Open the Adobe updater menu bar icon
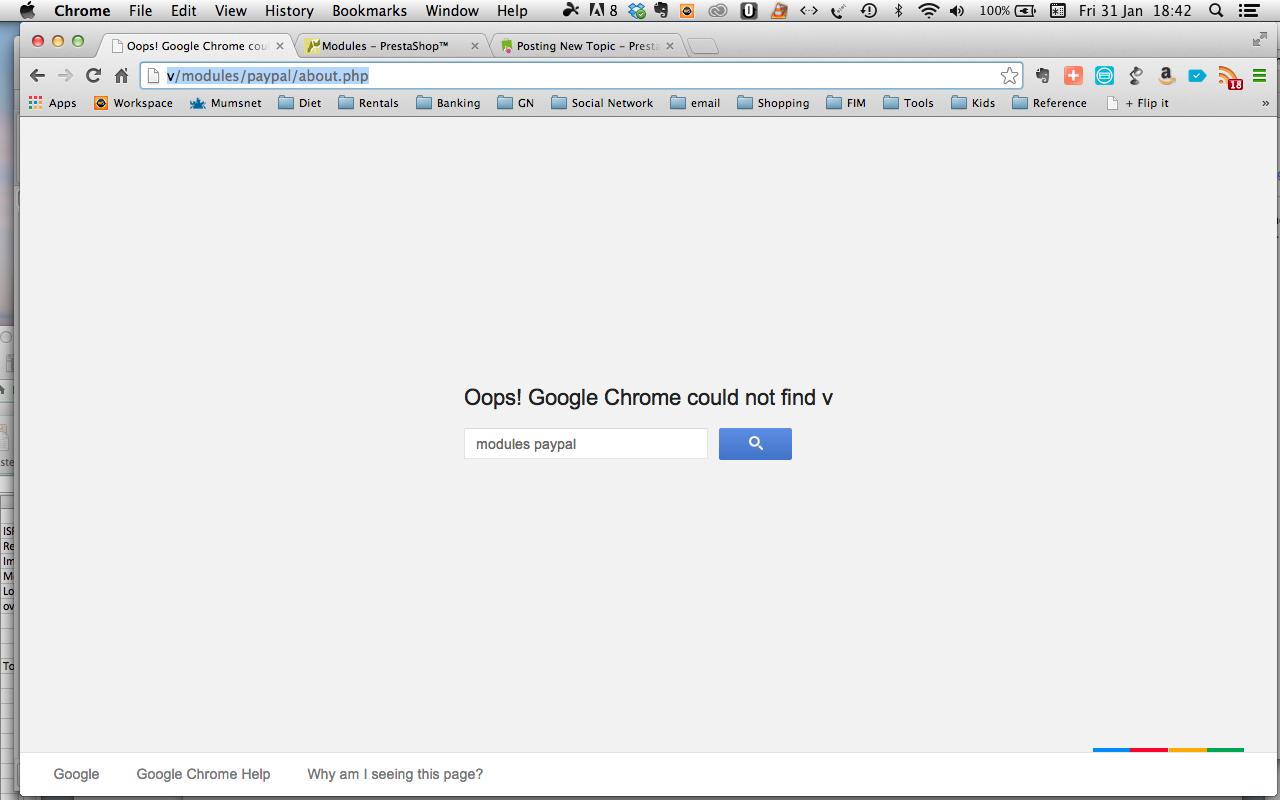The width and height of the screenshot is (1280, 800). [x=602, y=11]
